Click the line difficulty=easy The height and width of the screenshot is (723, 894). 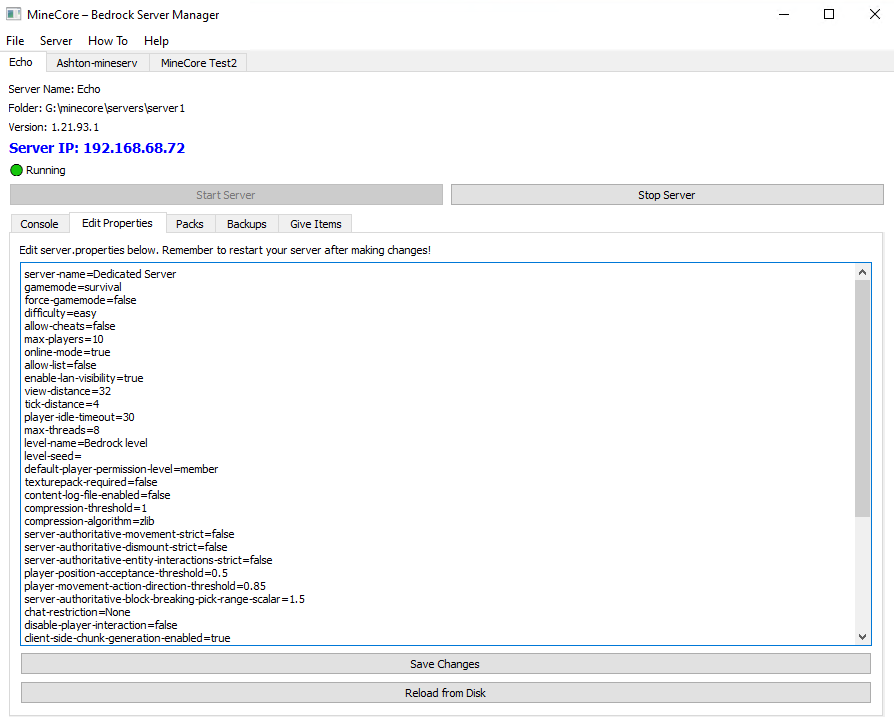coord(60,313)
